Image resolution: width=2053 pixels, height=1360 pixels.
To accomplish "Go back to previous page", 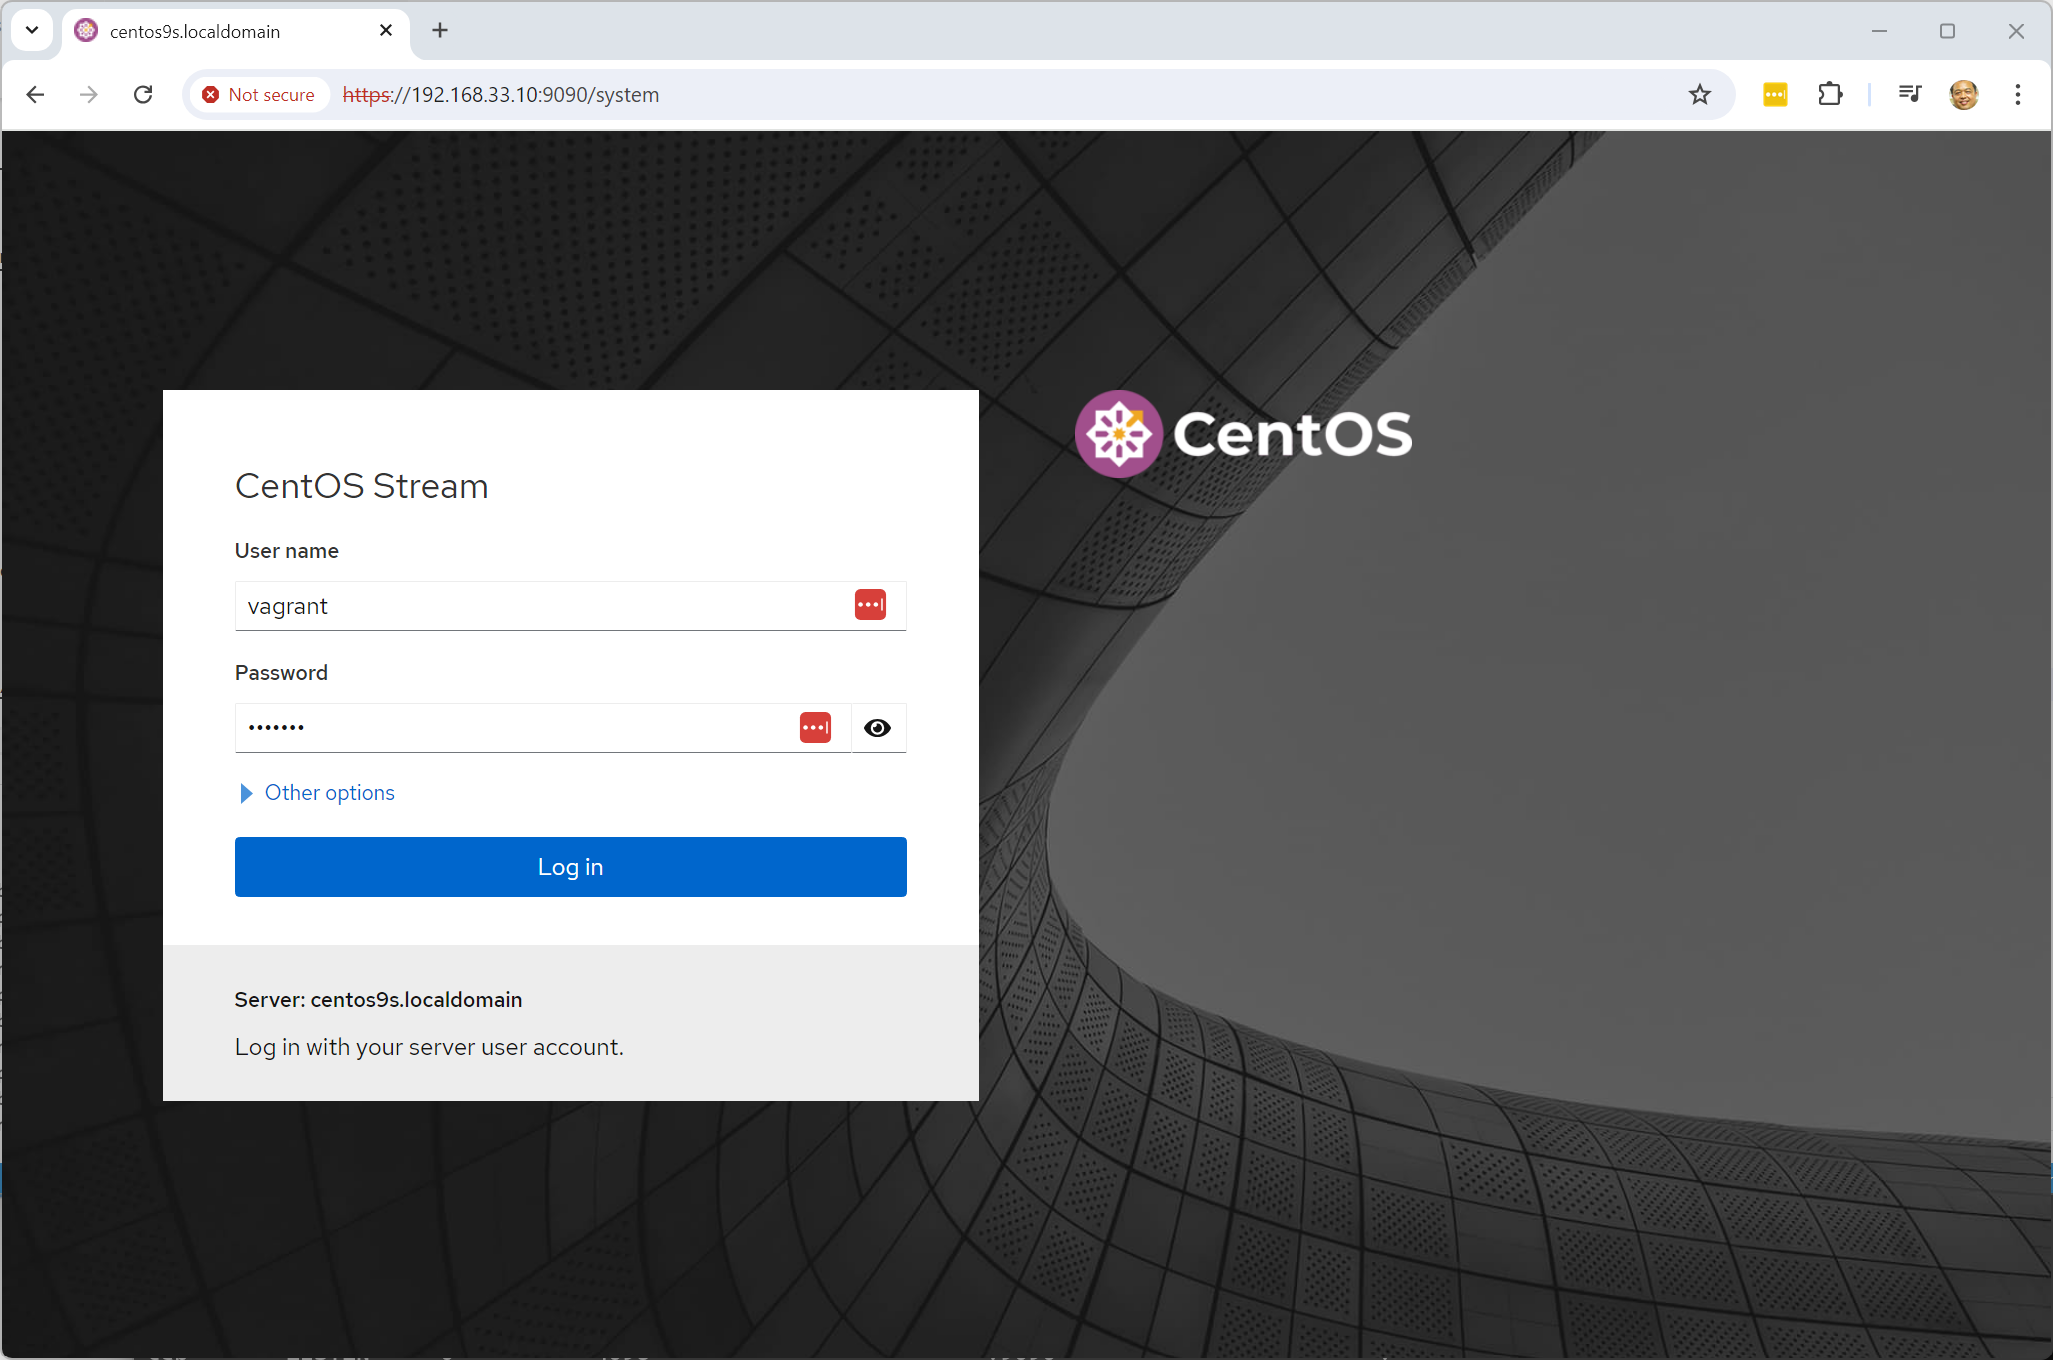I will coord(36,95).
